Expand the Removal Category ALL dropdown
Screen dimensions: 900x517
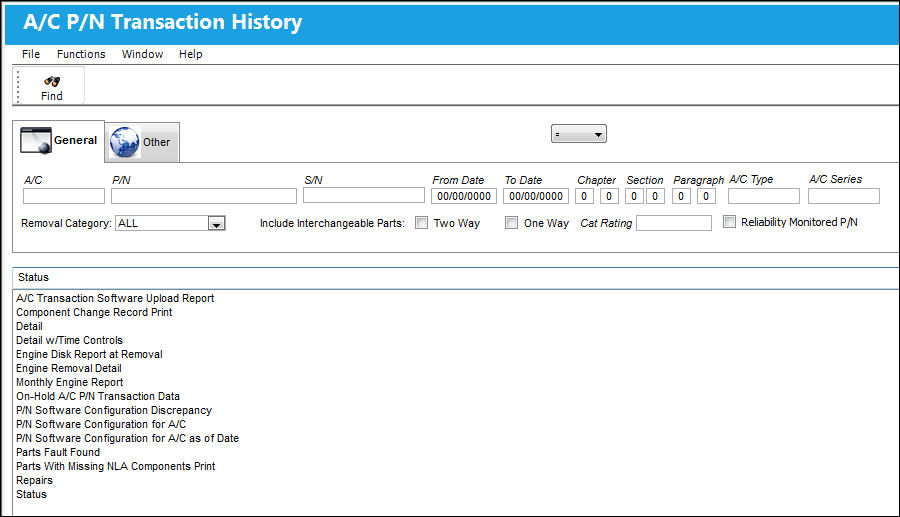[x=170, y=223]
